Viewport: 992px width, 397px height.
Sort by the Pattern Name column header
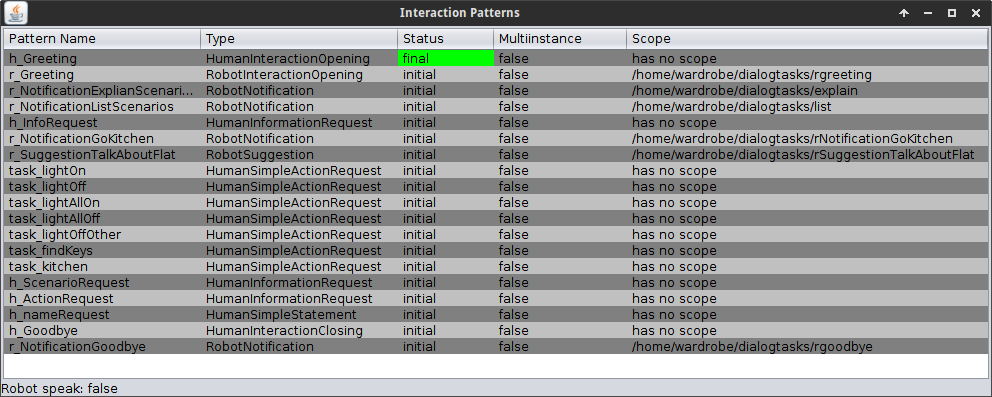(x=102, y=39)
